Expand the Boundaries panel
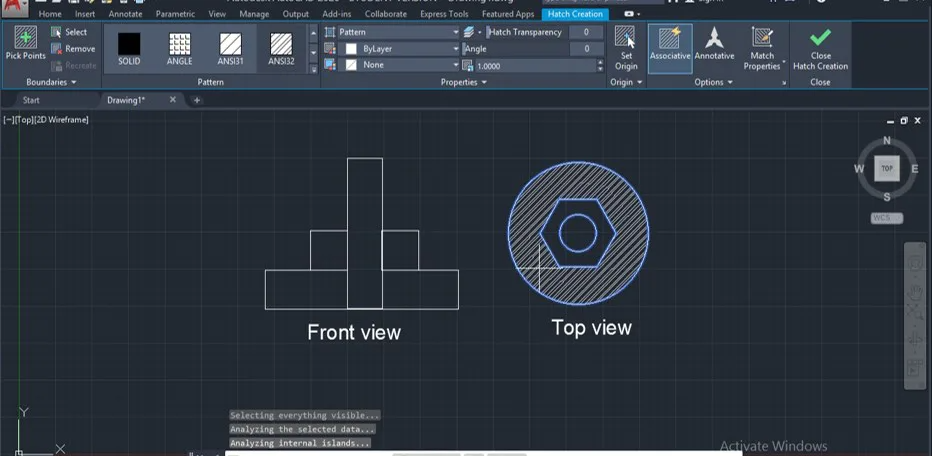932x456 pixels. 51,82
